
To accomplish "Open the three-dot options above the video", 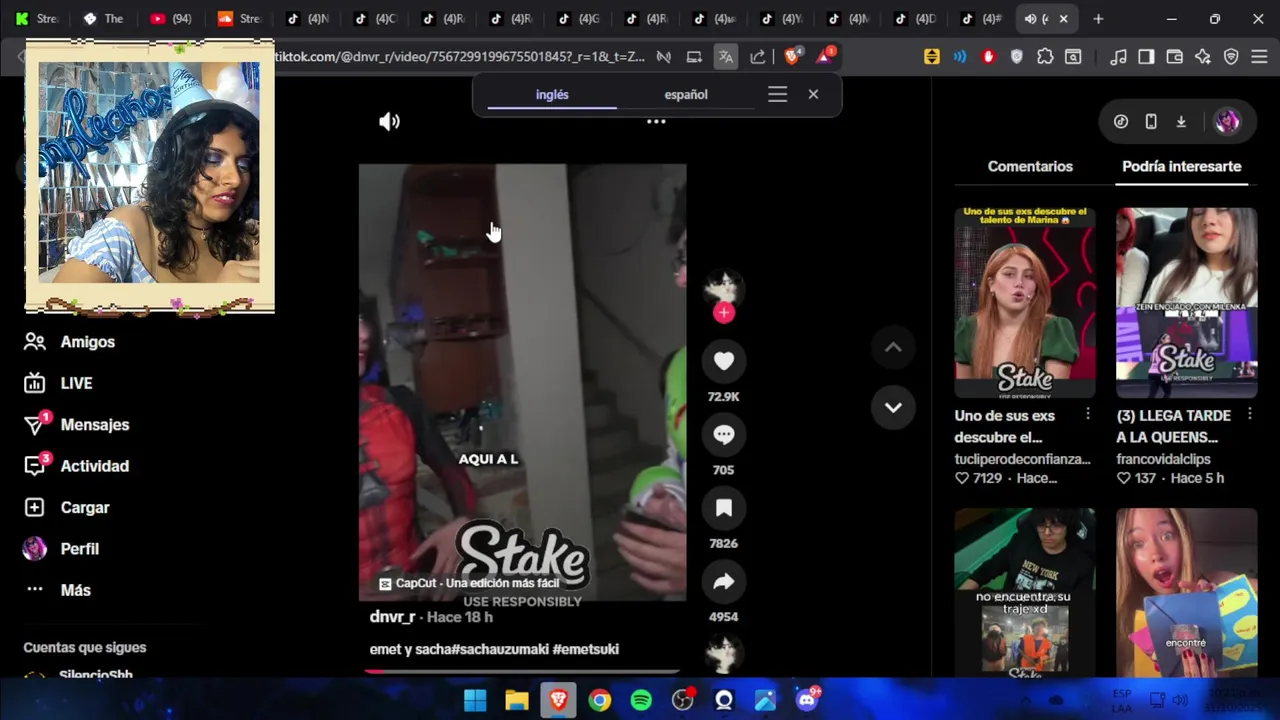I will (656, 121).
